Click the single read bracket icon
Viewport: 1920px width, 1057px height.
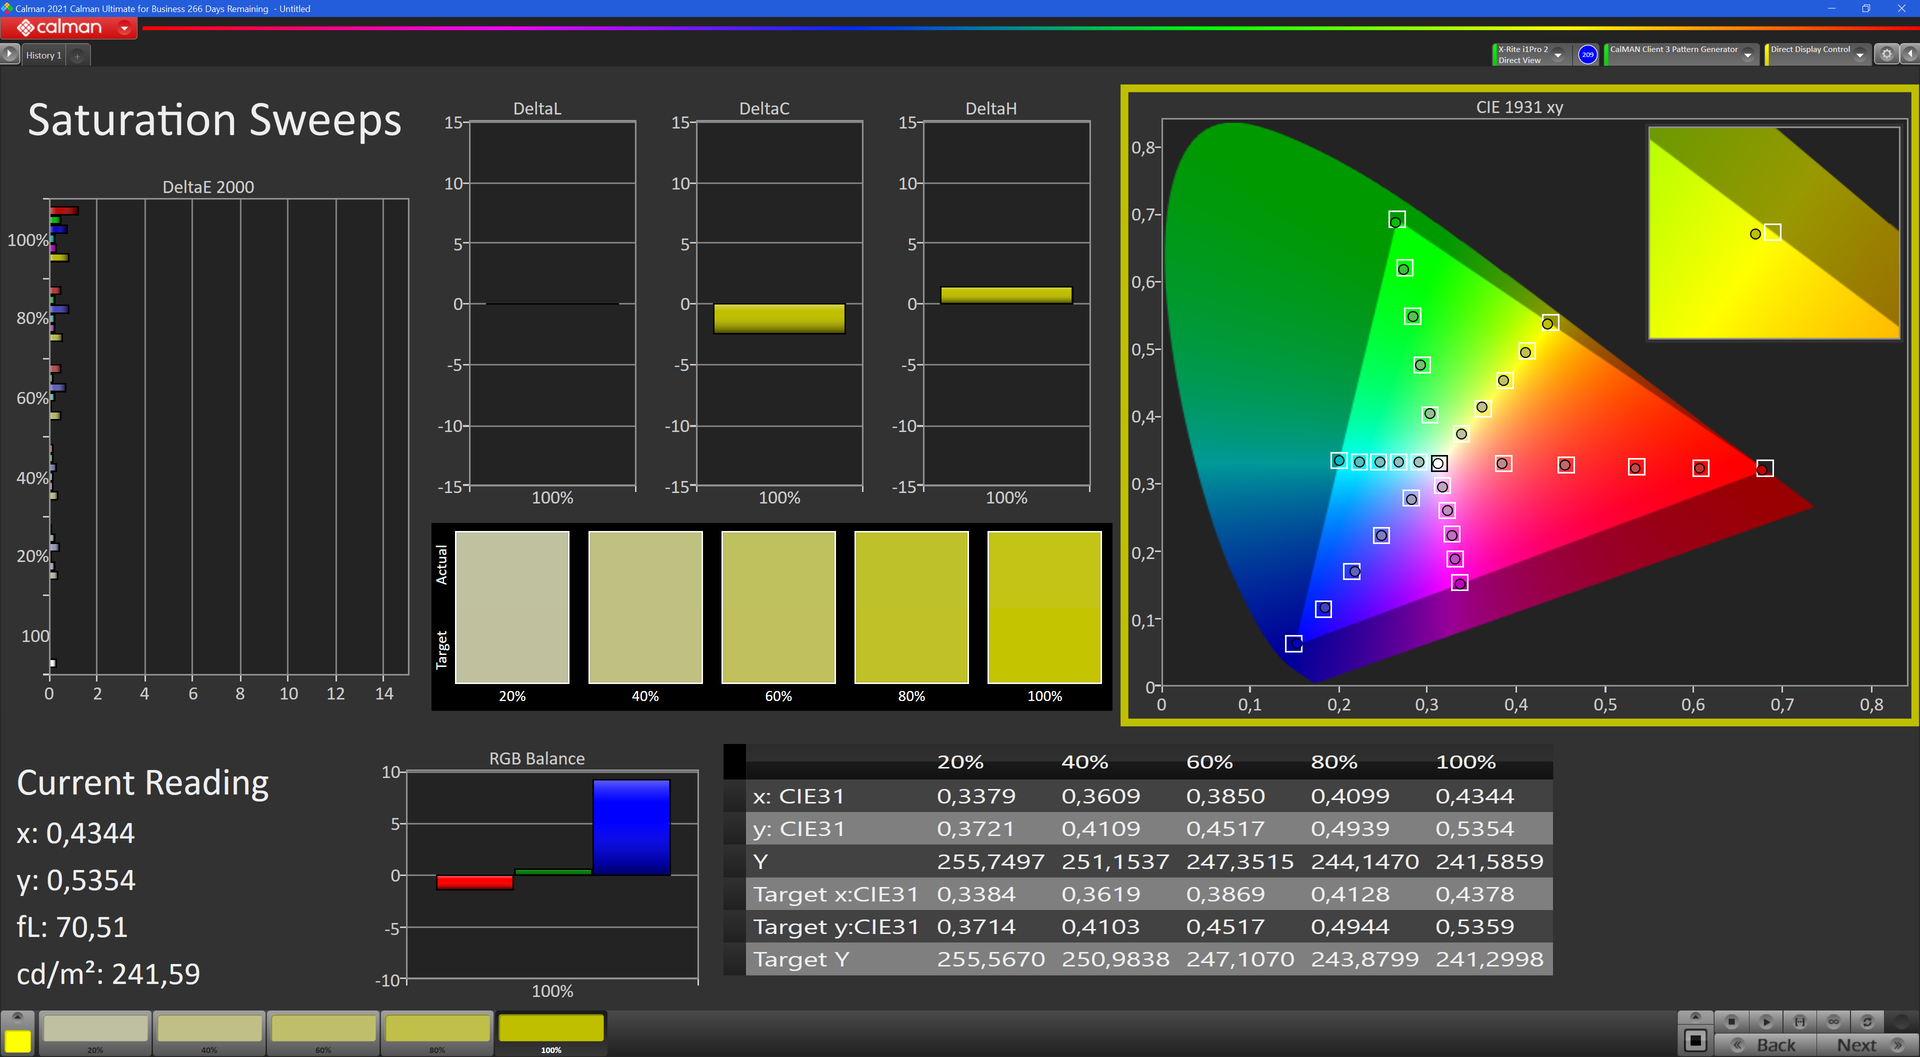click(1800, 1021)
